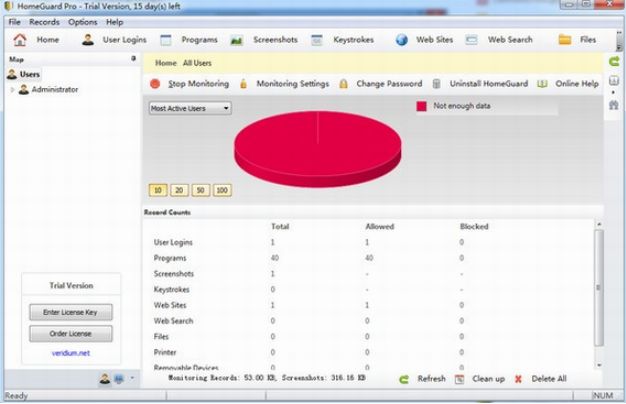Open the Screenshots view

pos(265,40)
